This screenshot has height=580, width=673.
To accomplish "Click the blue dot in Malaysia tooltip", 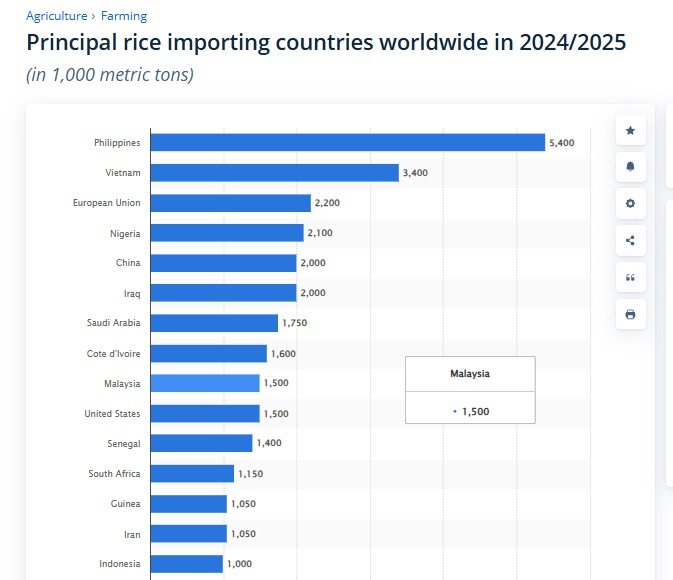I will (454, 411).
